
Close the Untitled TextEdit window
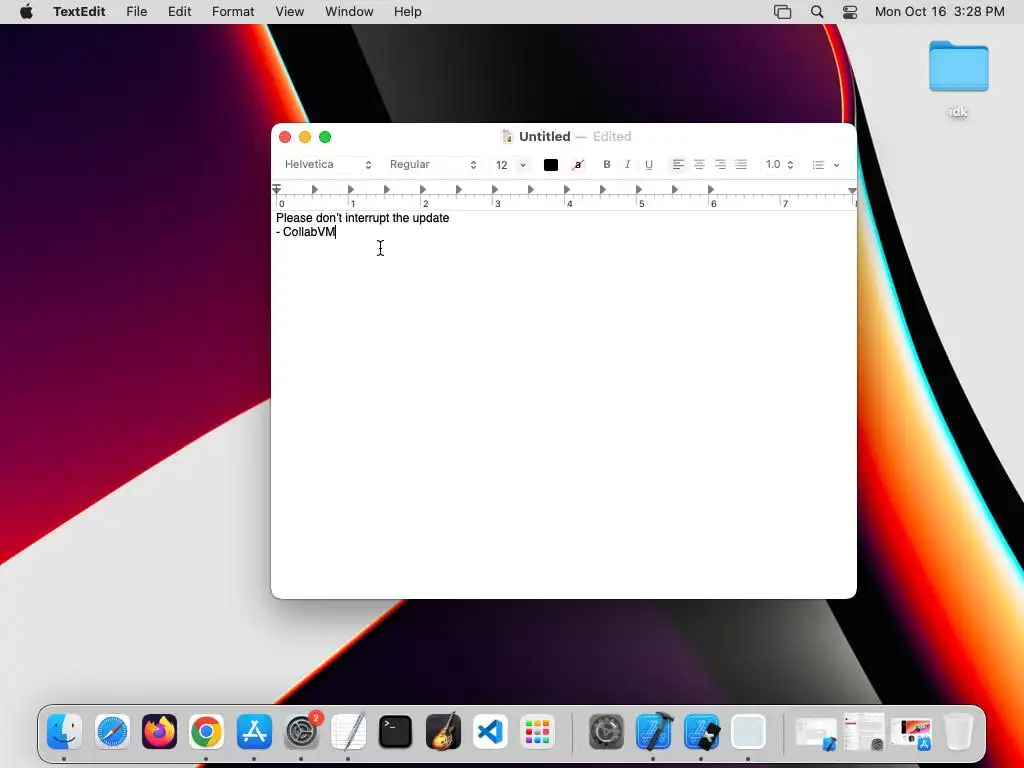pyautogui.click(x=285, y=136)
